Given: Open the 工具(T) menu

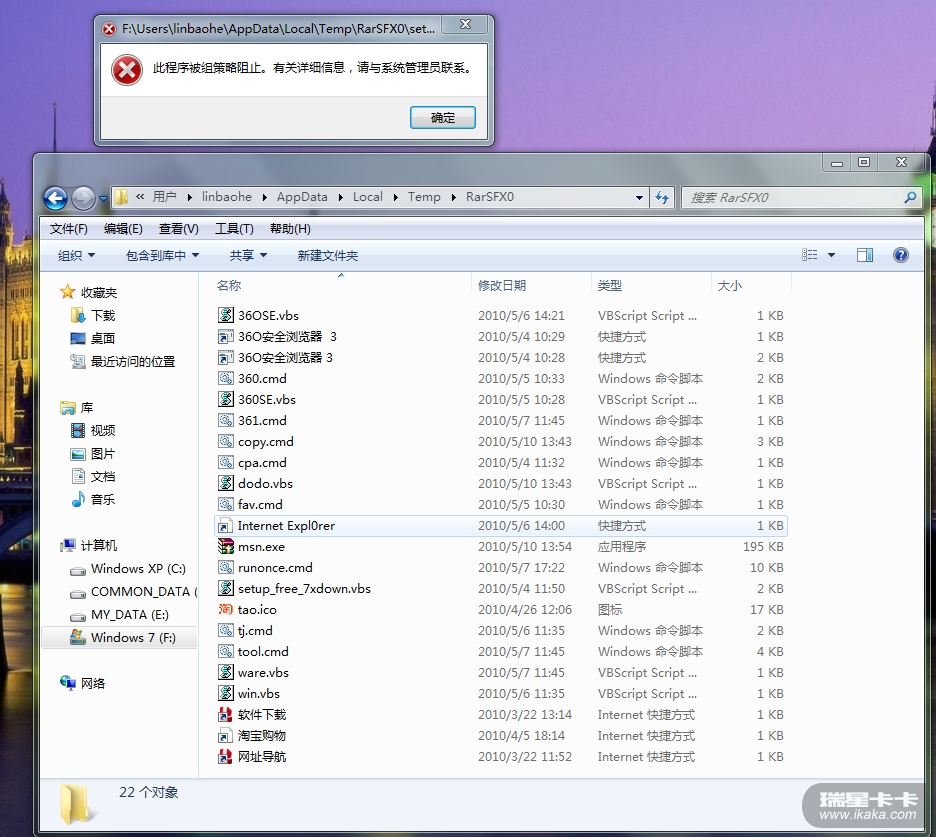Looking at the screenshot, I should click(234, 229).
